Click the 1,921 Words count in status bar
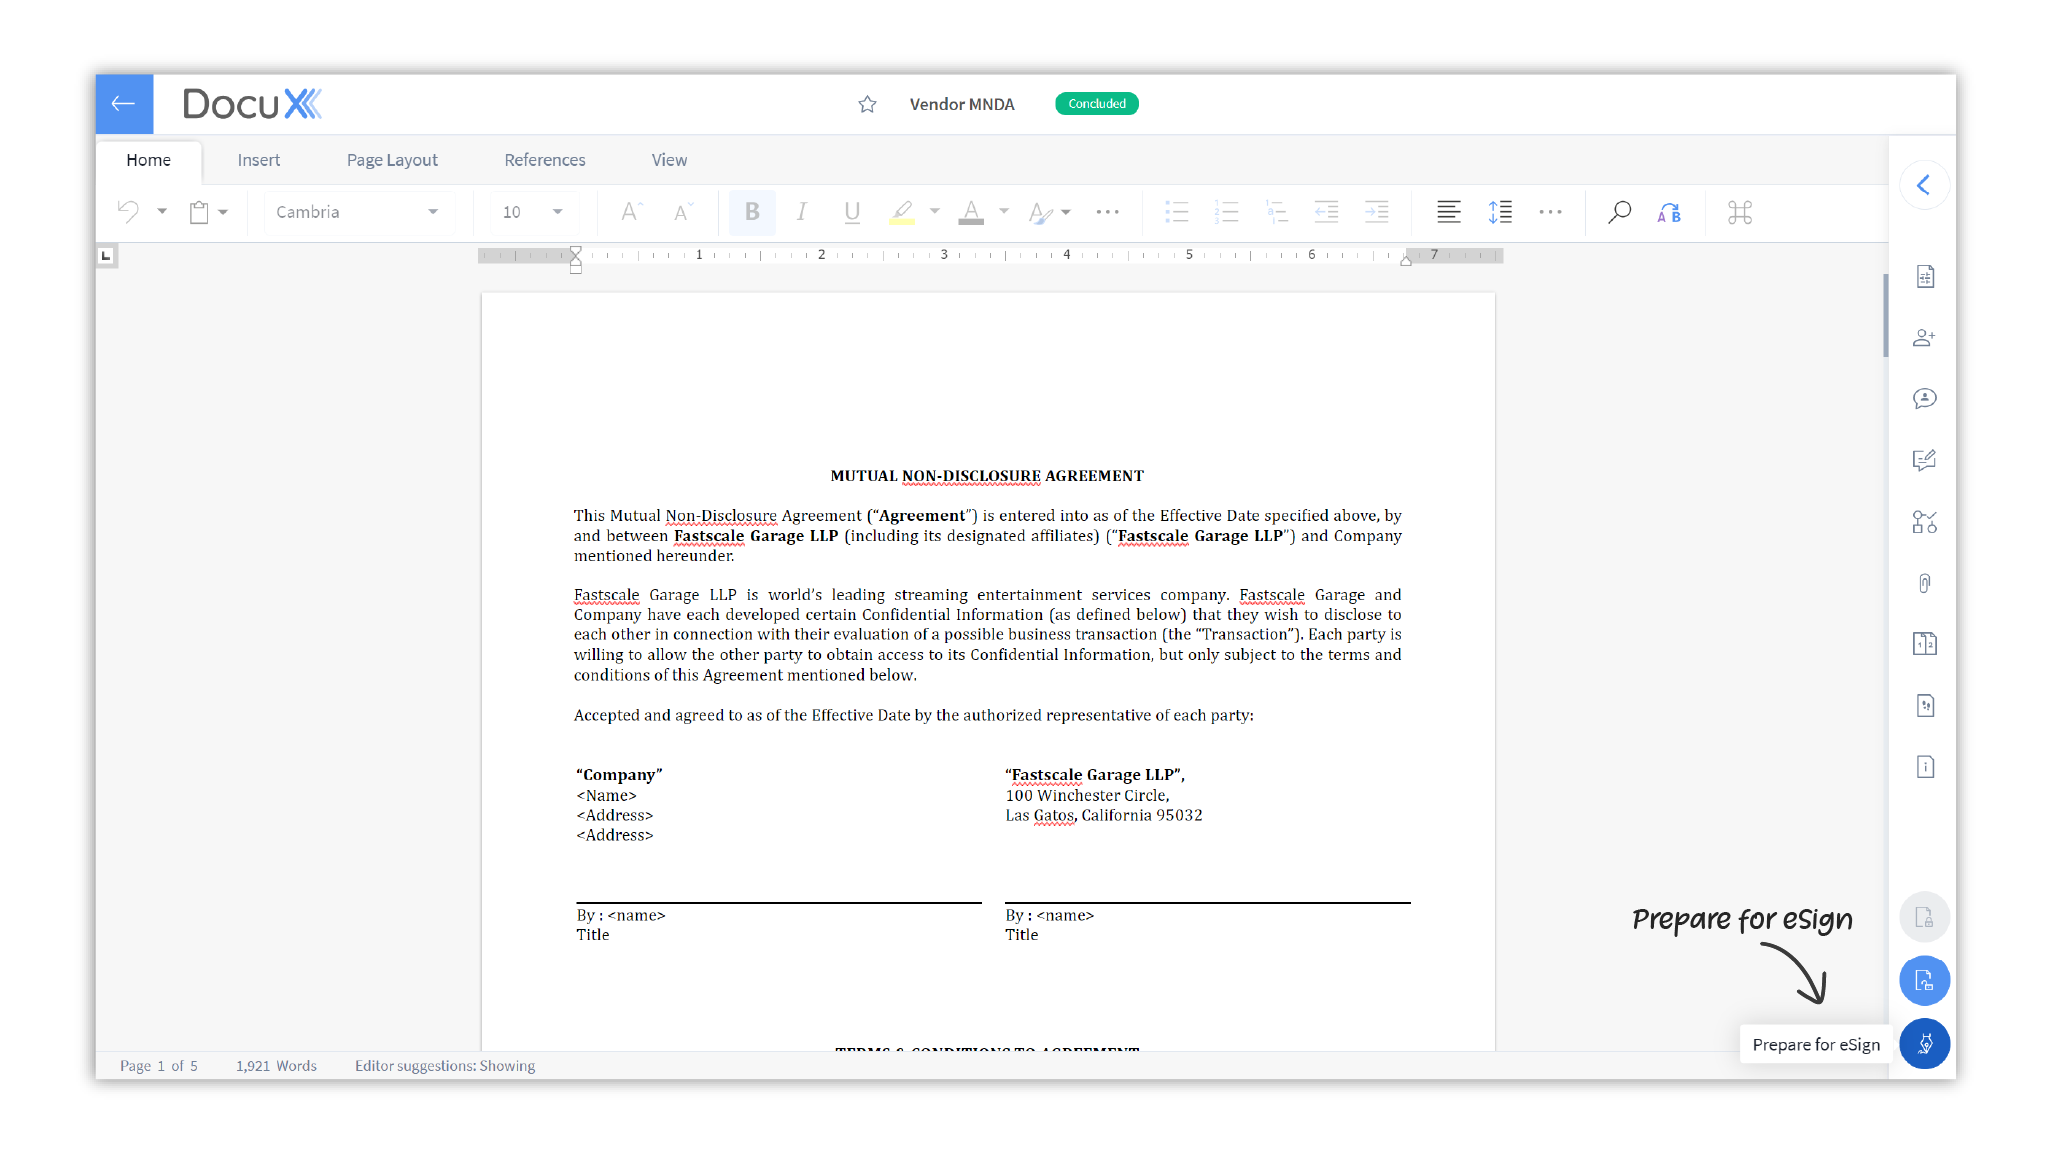Image resolution: width=2051 pixels, height=1153 pixels. click(276, 1066)
